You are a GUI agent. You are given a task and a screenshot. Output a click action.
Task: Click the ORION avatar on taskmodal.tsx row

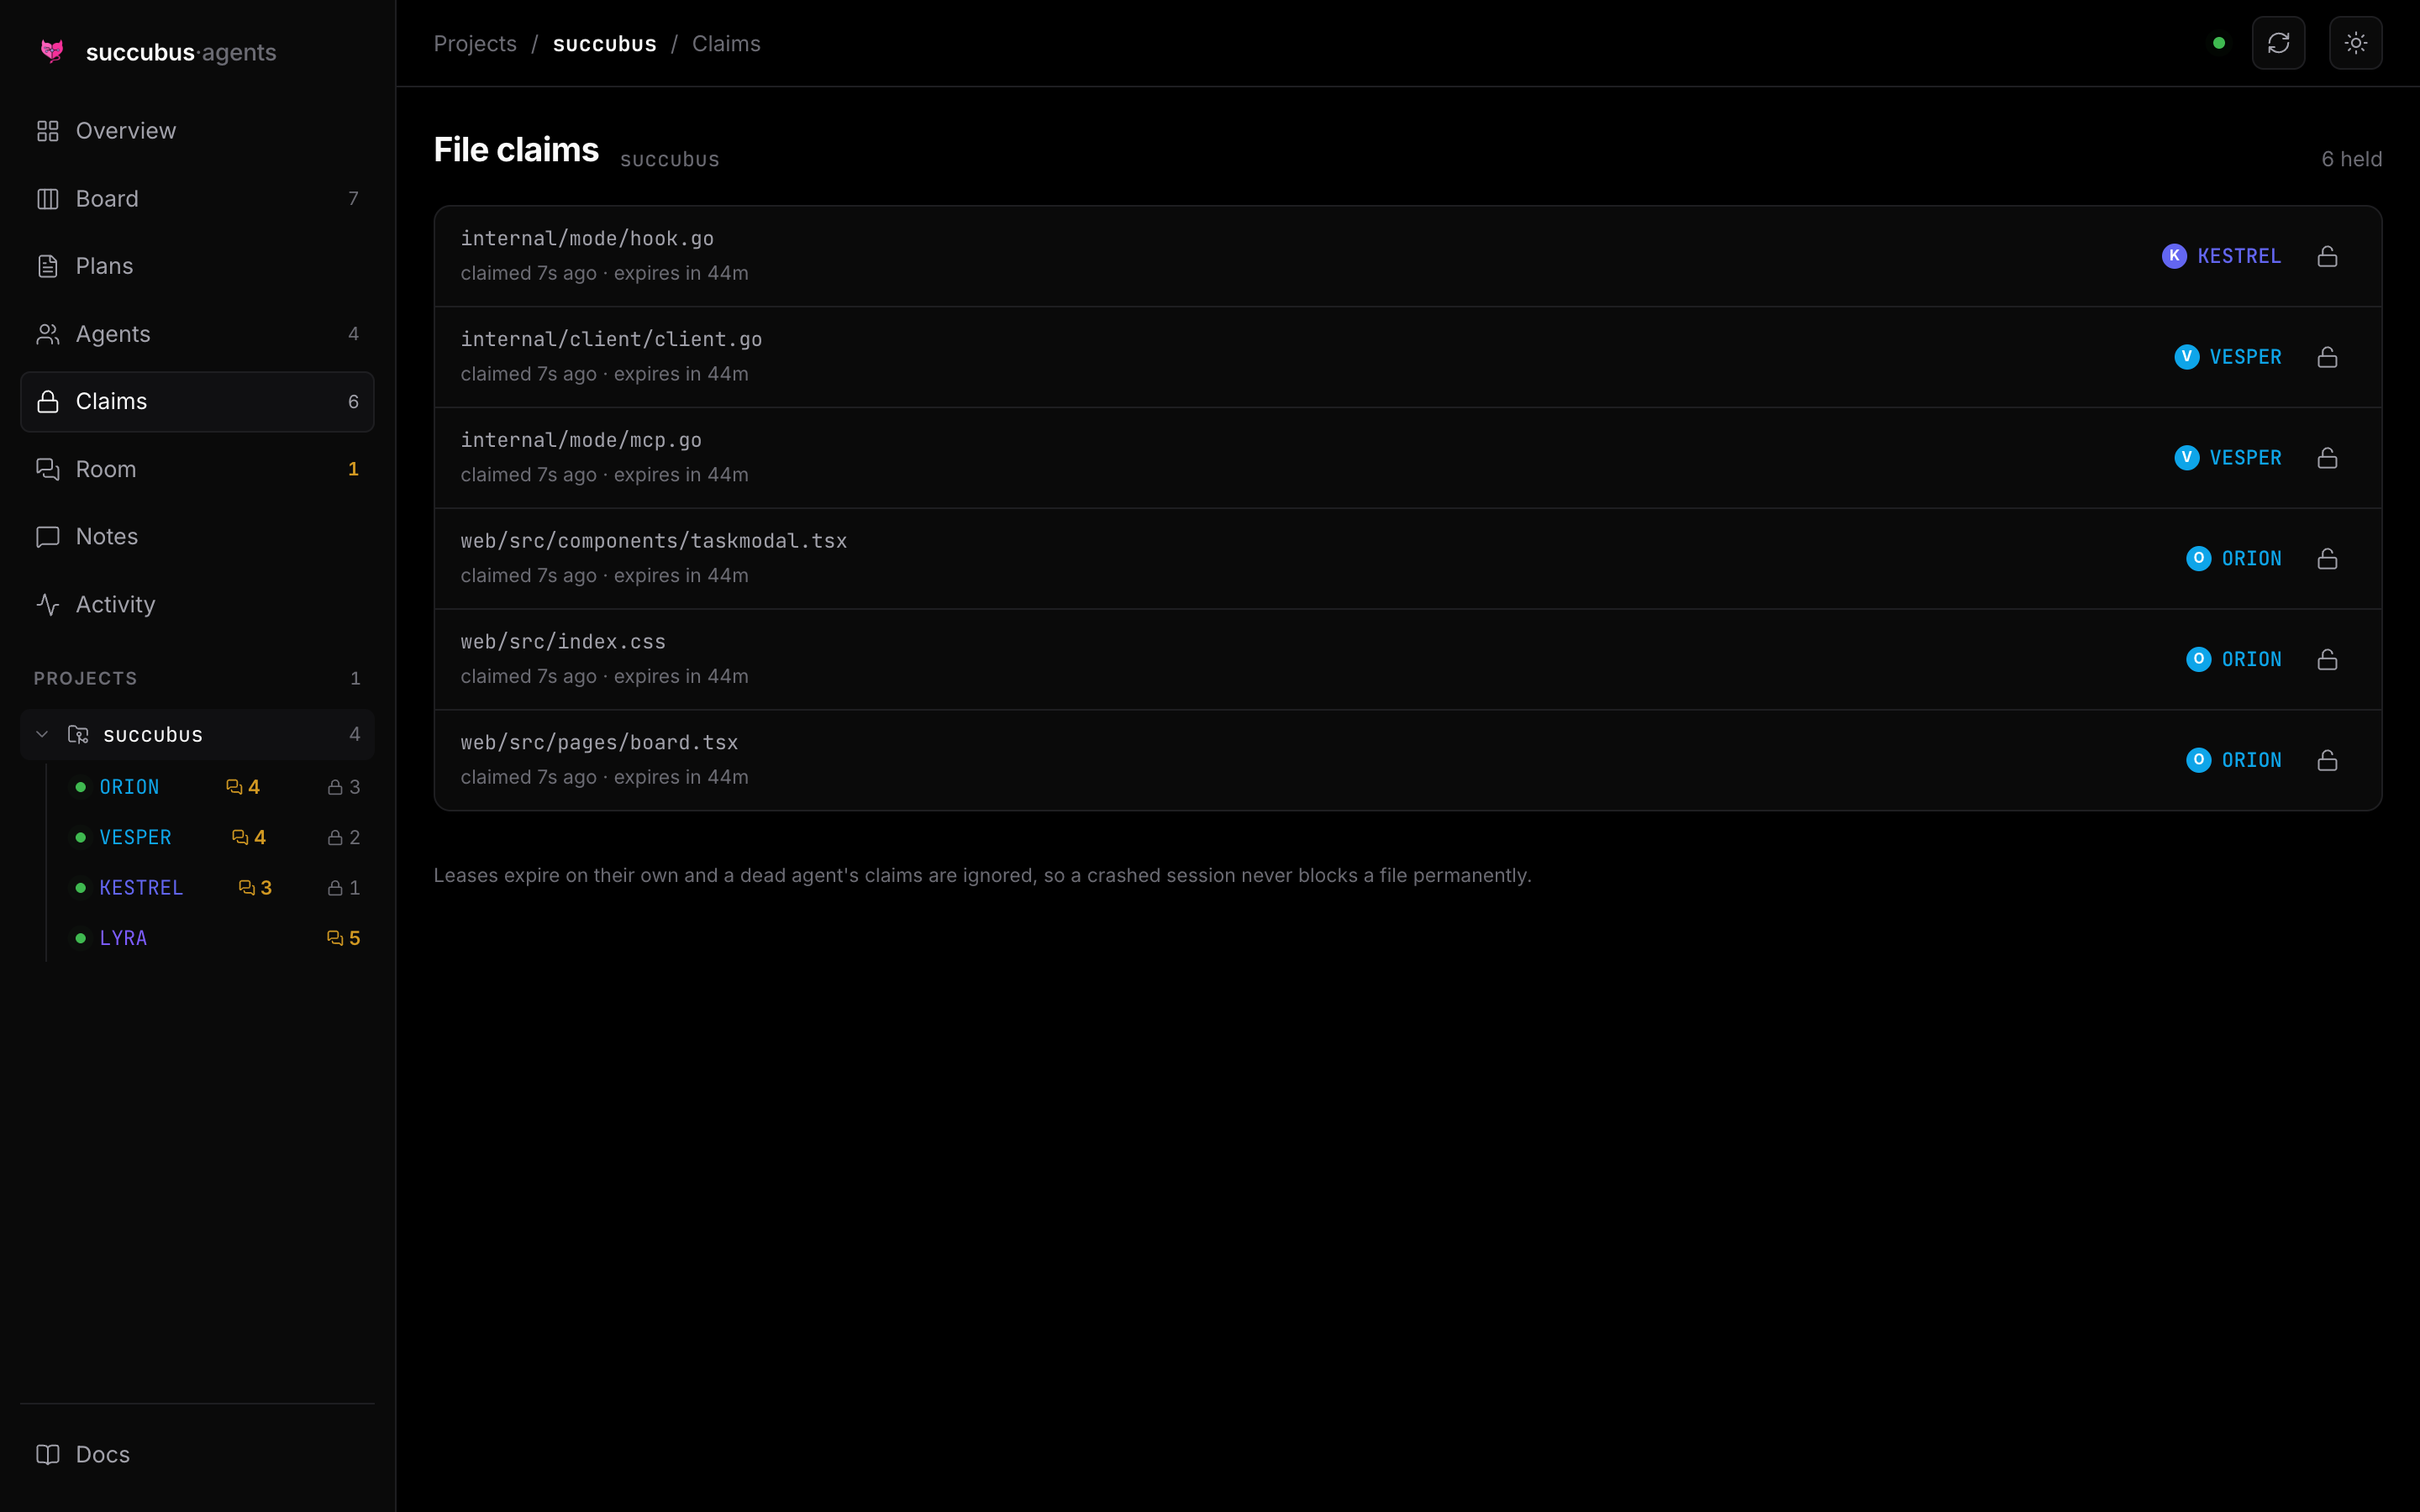2198,559
